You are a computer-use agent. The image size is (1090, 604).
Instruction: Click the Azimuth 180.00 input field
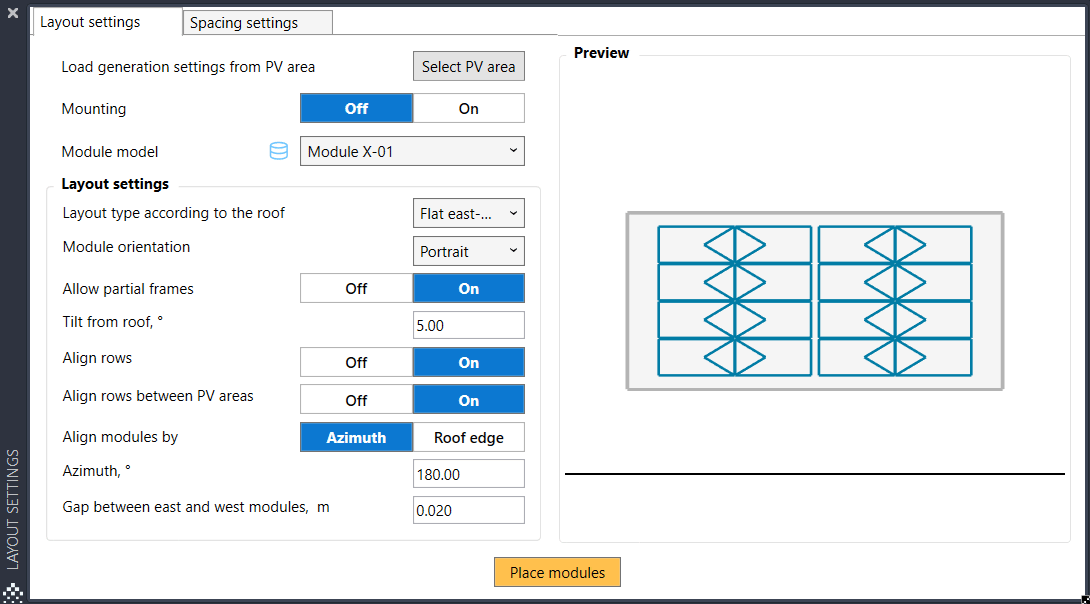pyautogui.click(x=469, y=474)
